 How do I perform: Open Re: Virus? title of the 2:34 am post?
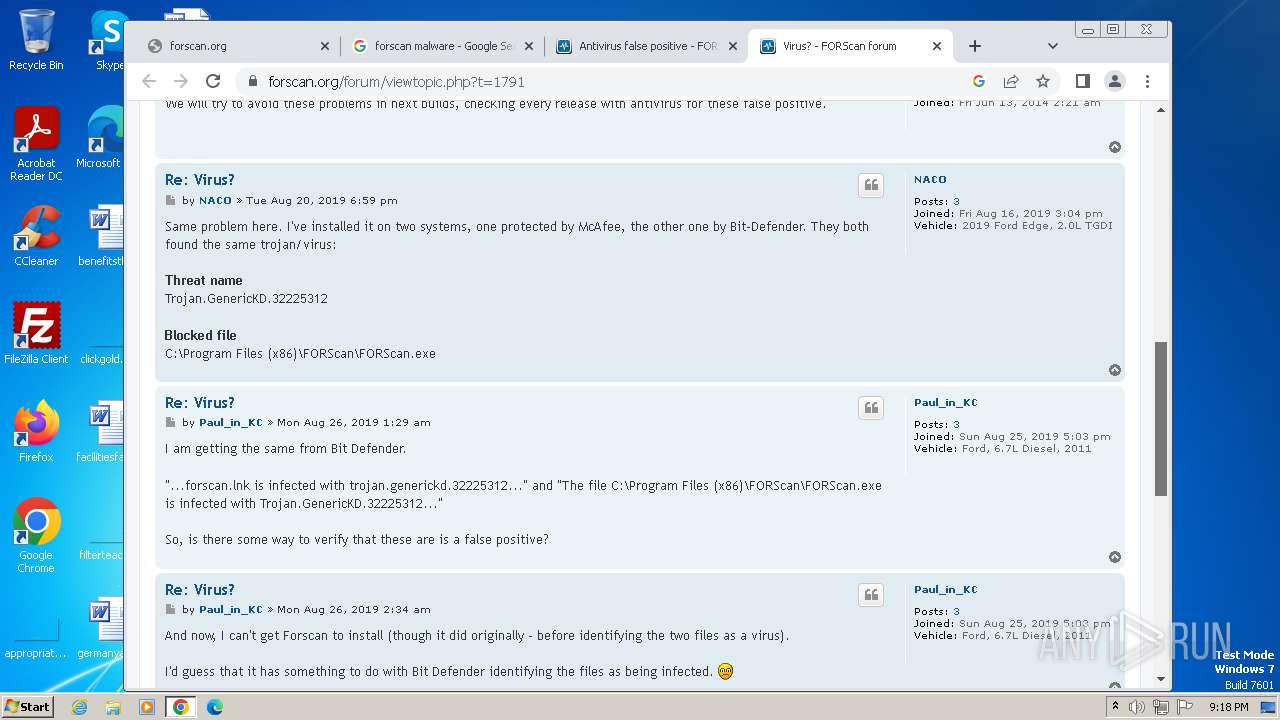[200, 590]
